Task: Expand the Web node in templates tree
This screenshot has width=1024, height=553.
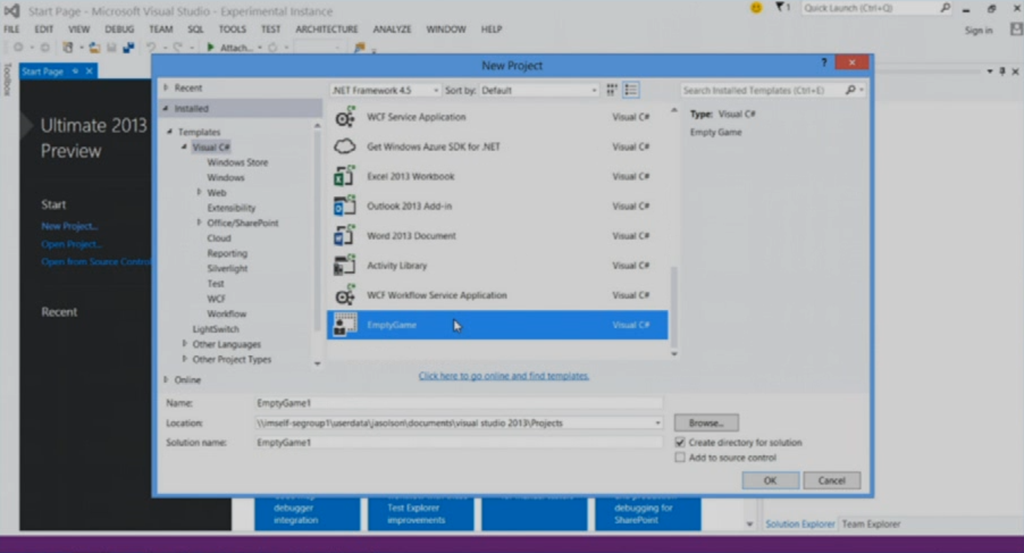Action: click(x=199, y=192)
